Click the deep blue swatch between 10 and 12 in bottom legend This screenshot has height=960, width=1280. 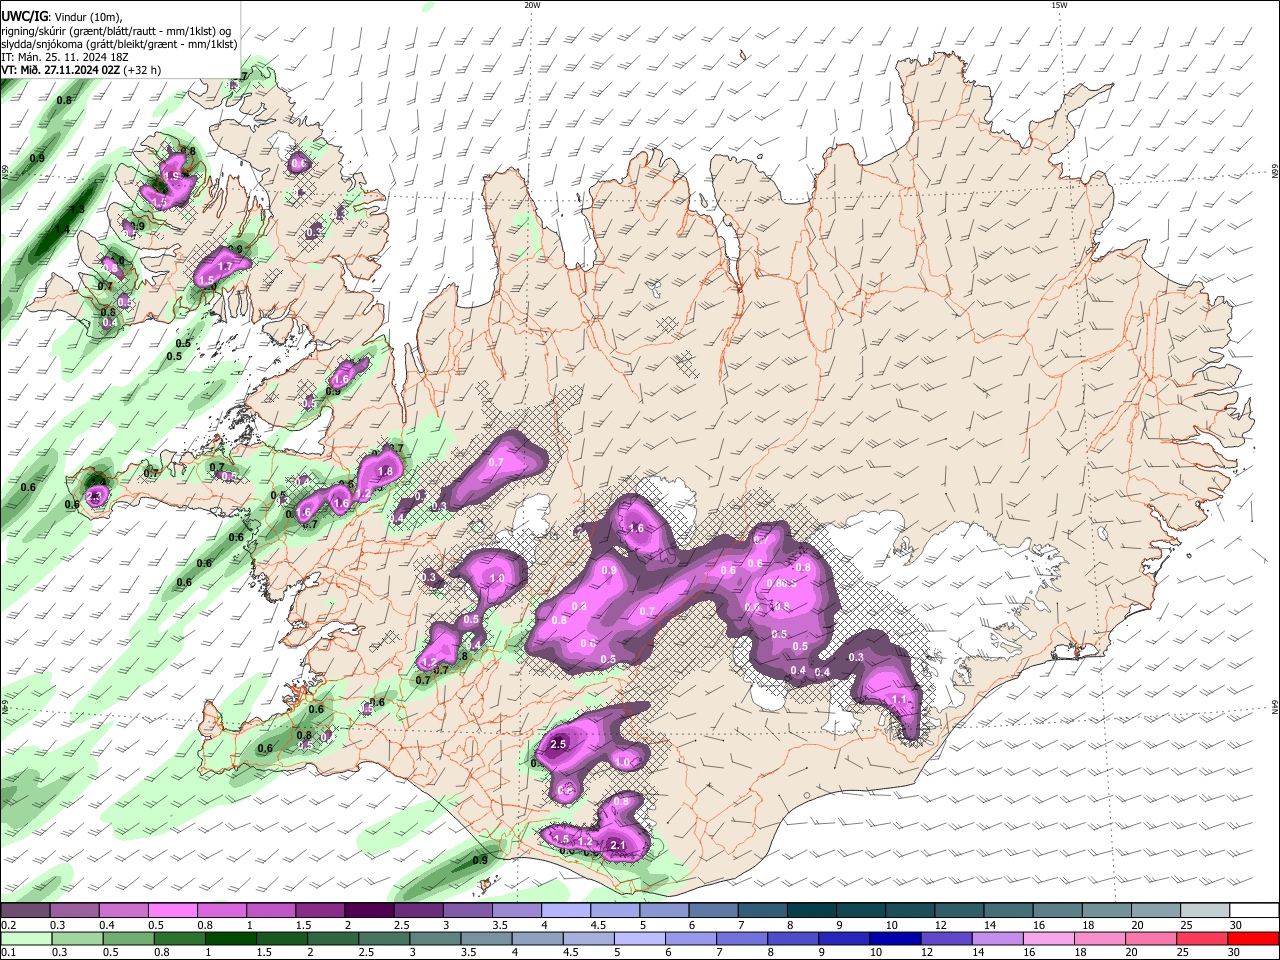click(894, 938)
